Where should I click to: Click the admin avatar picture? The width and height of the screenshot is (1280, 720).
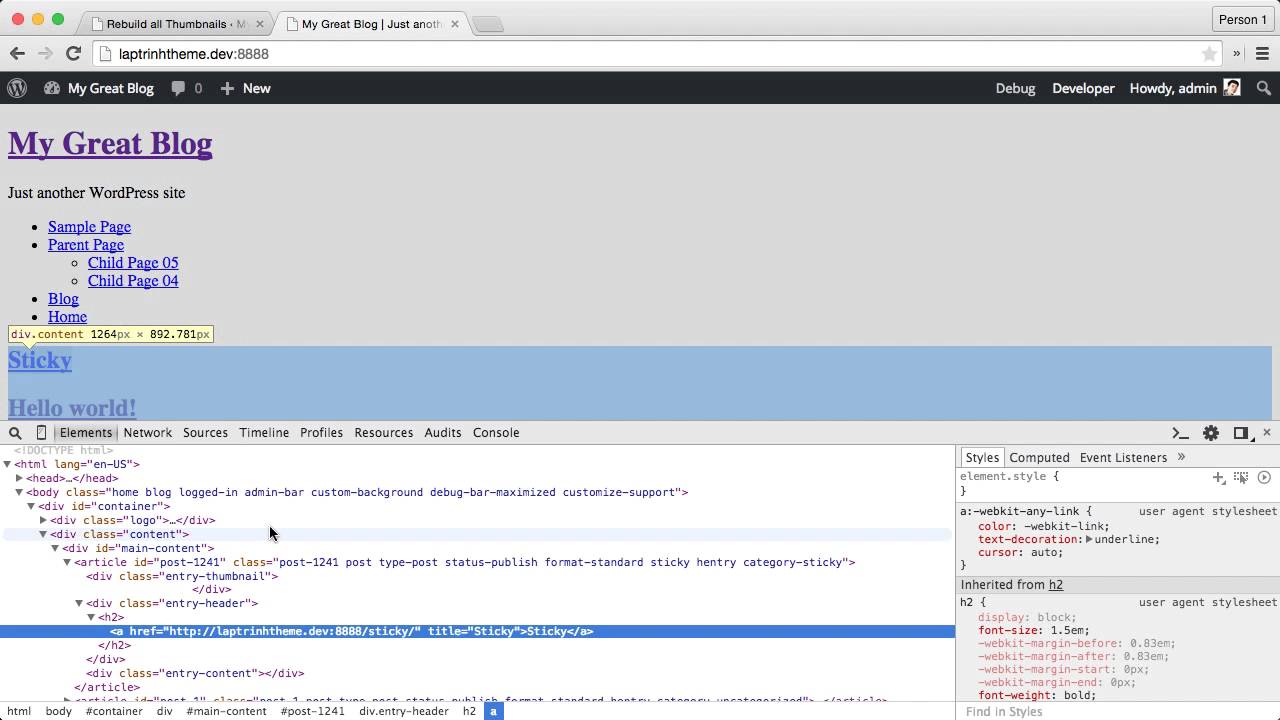[1232, 88]
